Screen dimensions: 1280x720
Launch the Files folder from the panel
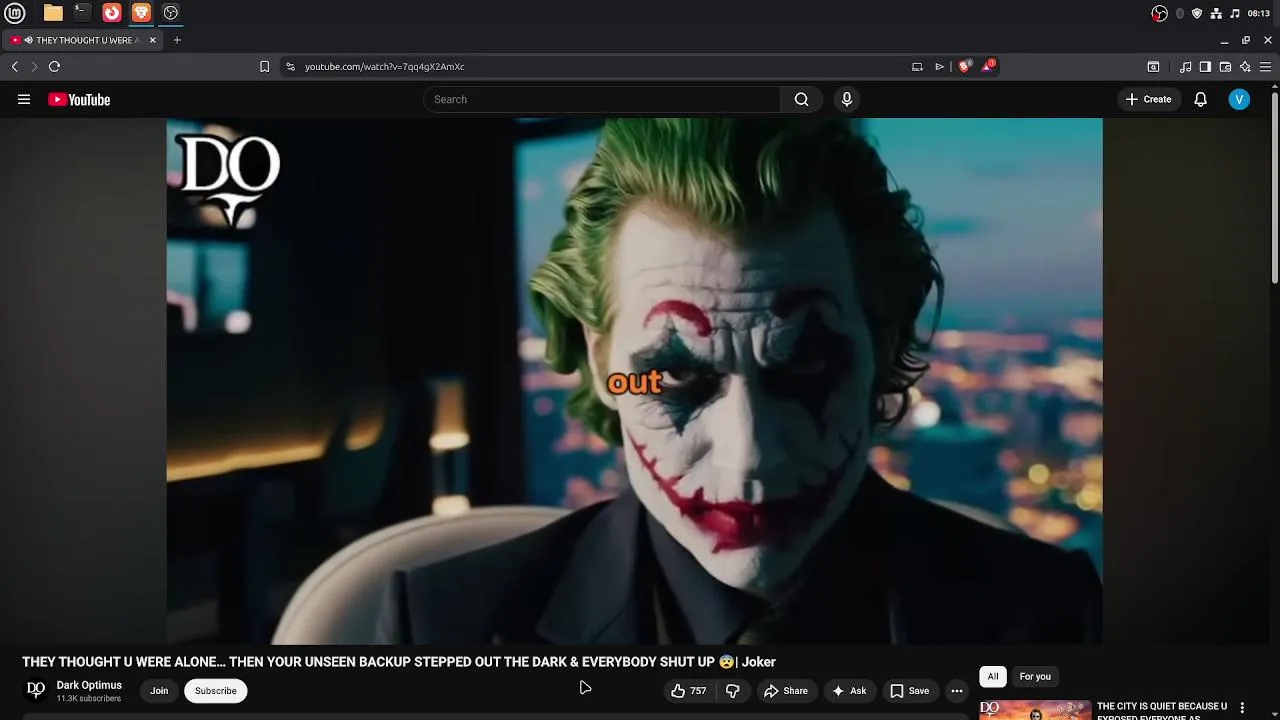click(x=53, y=13)
